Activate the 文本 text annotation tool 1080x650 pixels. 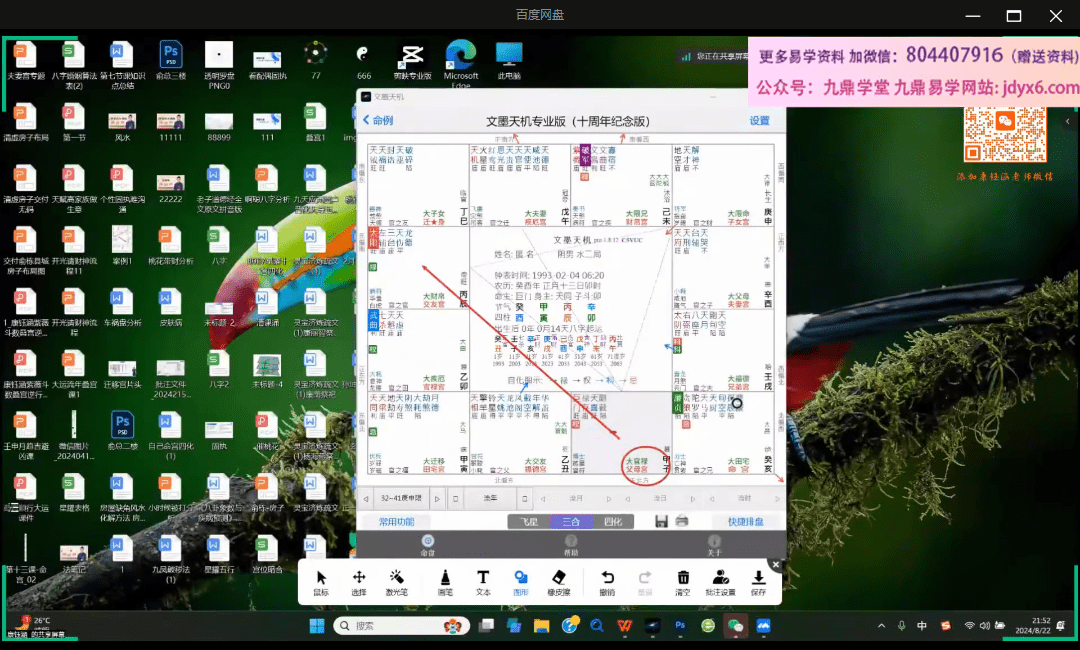tap(483, 582)
